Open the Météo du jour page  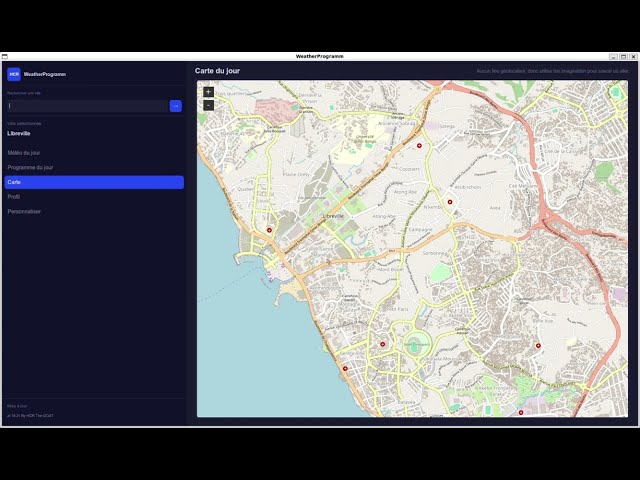click(x=94, y=153)
